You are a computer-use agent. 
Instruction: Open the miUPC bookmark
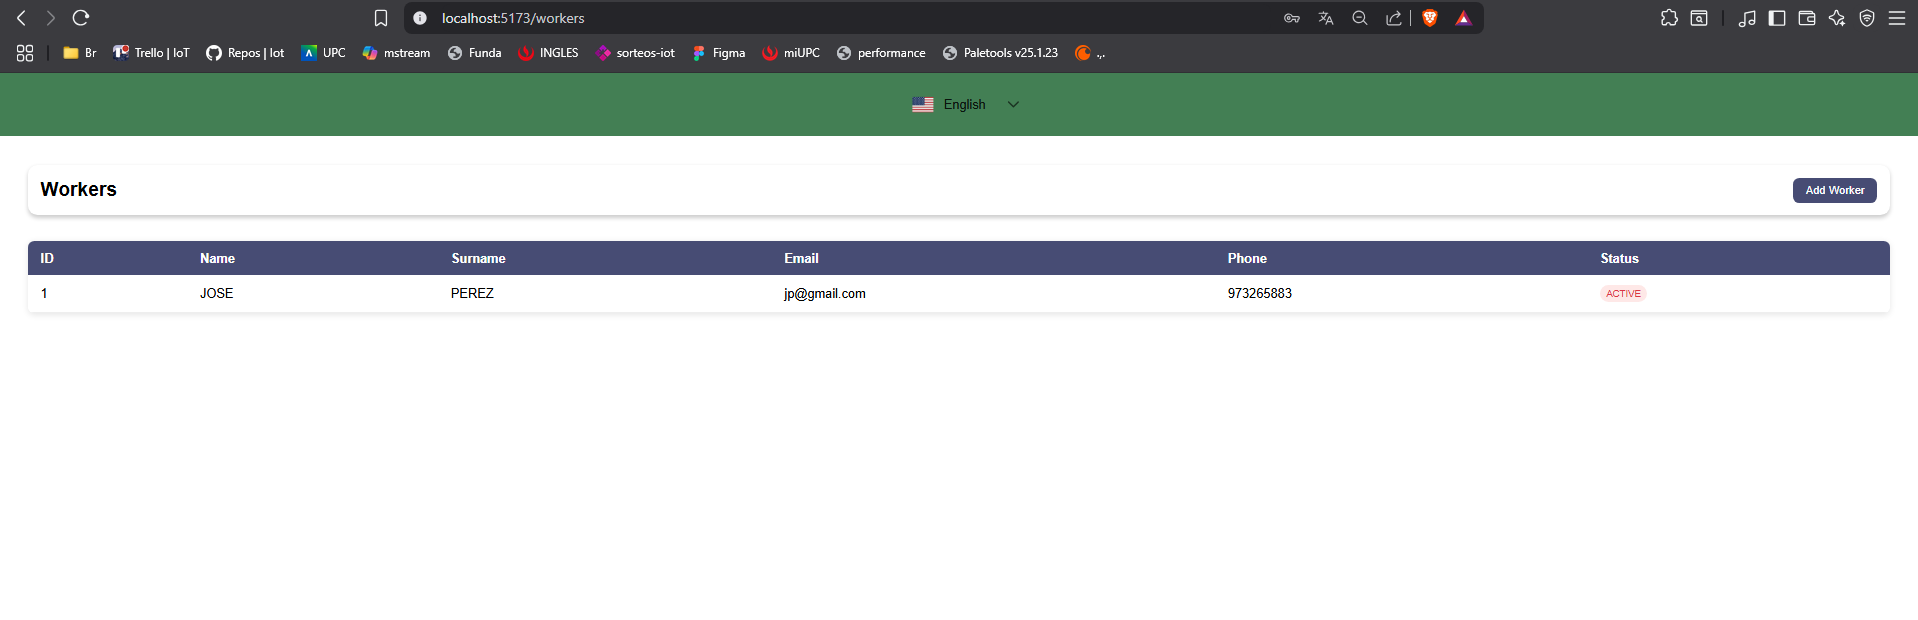[x=791, y=53]
